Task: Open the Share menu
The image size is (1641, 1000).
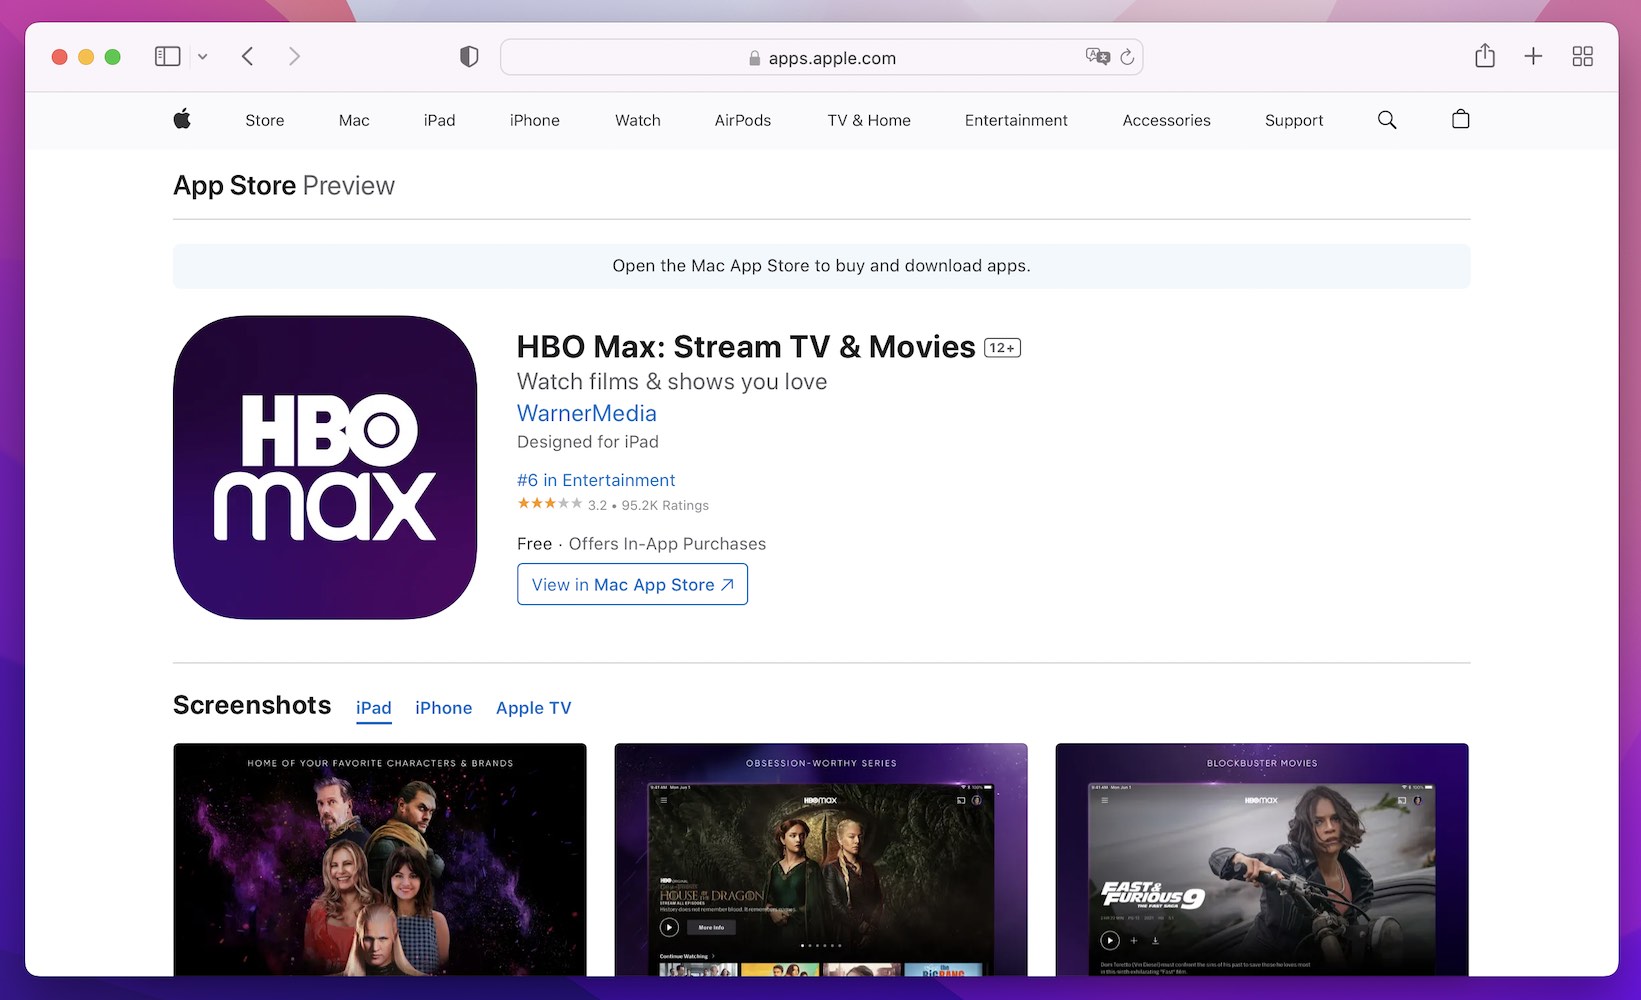Action: coord(1485,56)
